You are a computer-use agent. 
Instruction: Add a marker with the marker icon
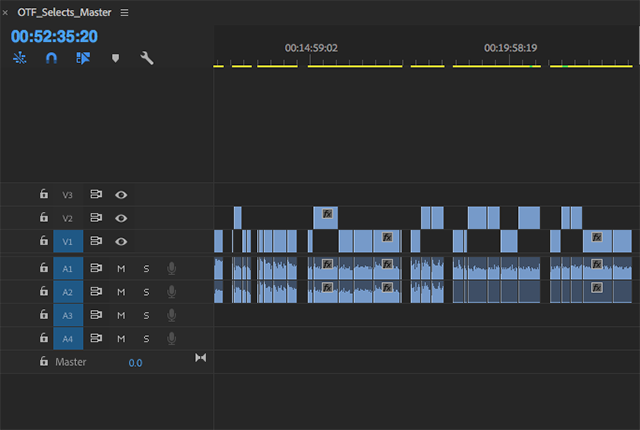(x=115, y=59)
